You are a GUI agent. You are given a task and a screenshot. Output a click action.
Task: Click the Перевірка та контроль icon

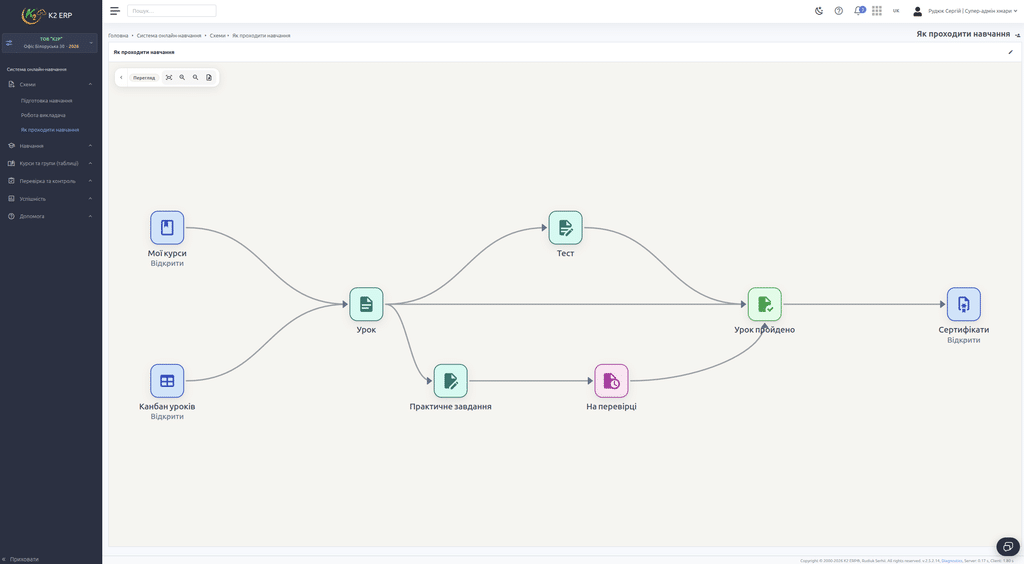(x=11, y=181)
